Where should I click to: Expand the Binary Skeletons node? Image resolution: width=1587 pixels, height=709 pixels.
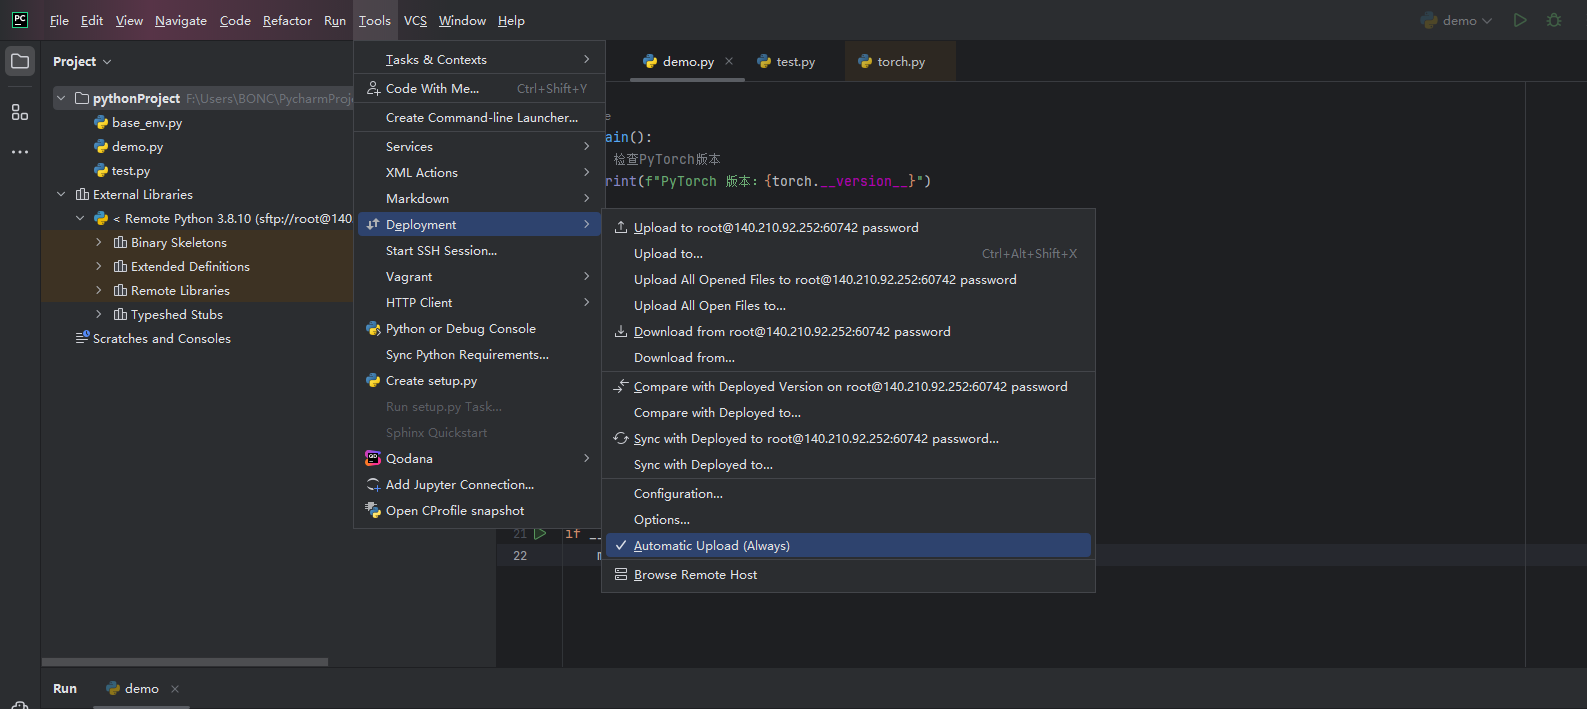99,242
